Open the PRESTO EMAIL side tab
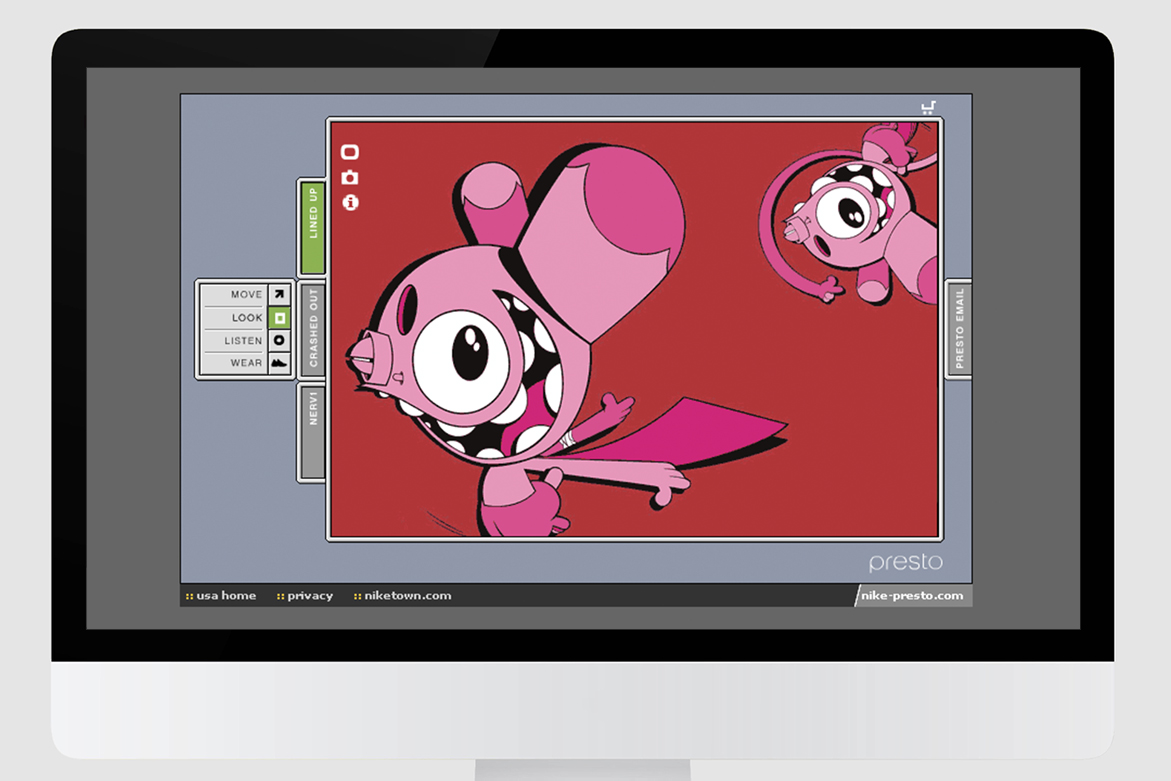This screenshot has height=781, width=1171. point(959,329)
